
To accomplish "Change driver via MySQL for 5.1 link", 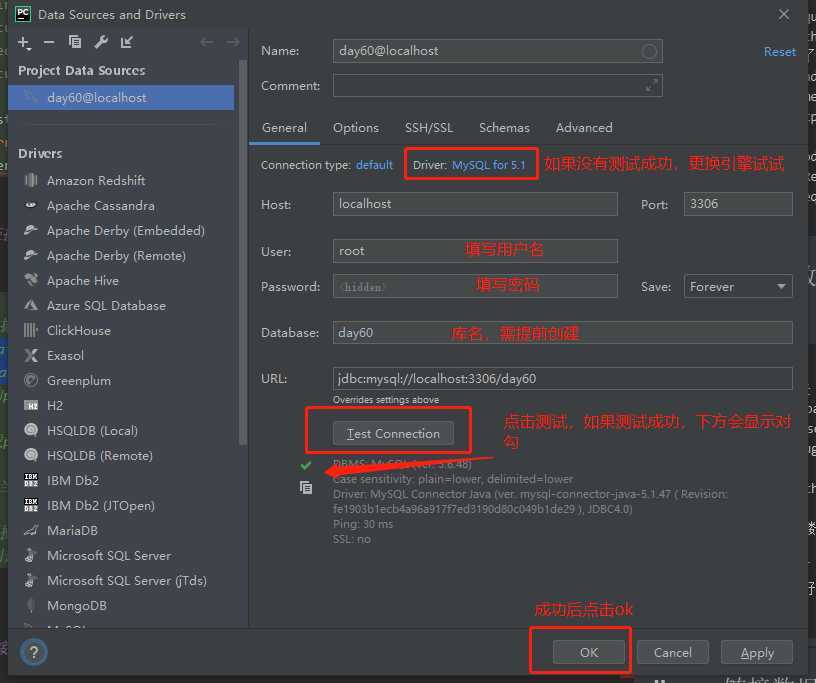I will pos(489,165).
